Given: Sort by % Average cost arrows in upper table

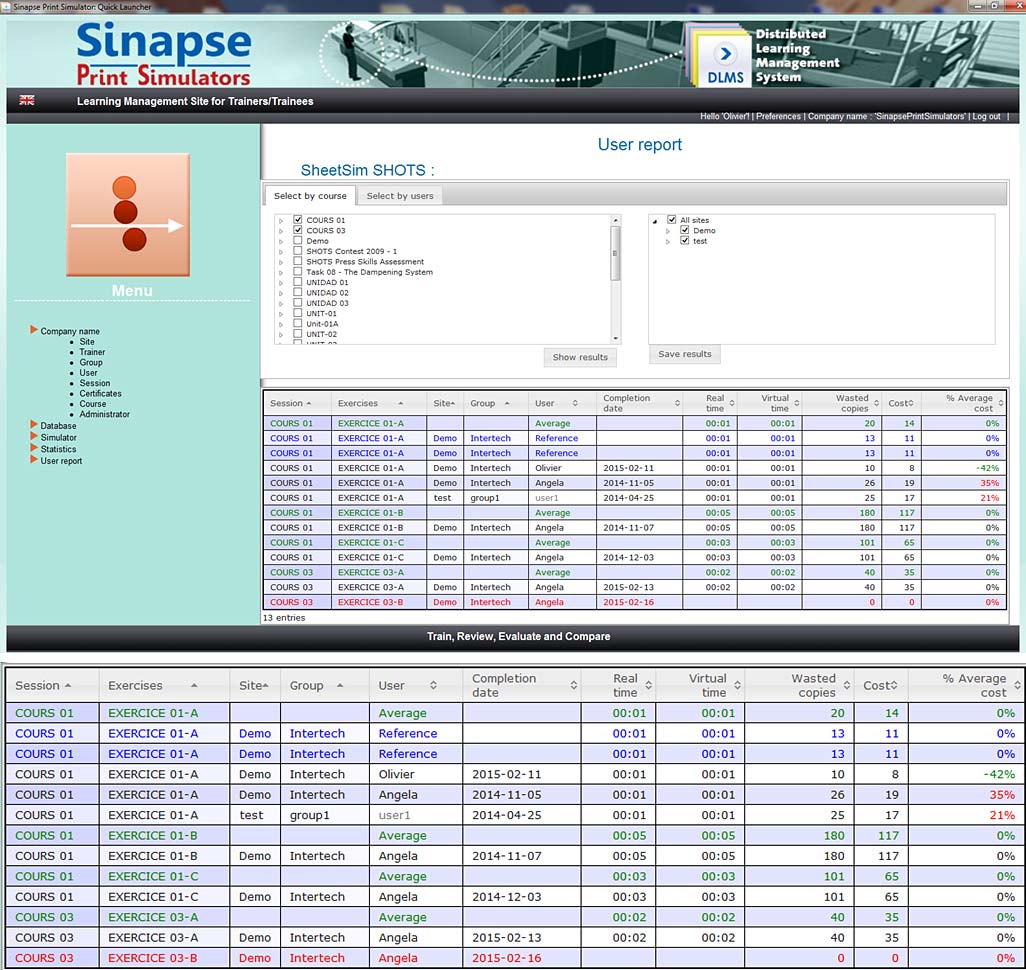Looking at the screenshot, I should tap(1000, 403).
